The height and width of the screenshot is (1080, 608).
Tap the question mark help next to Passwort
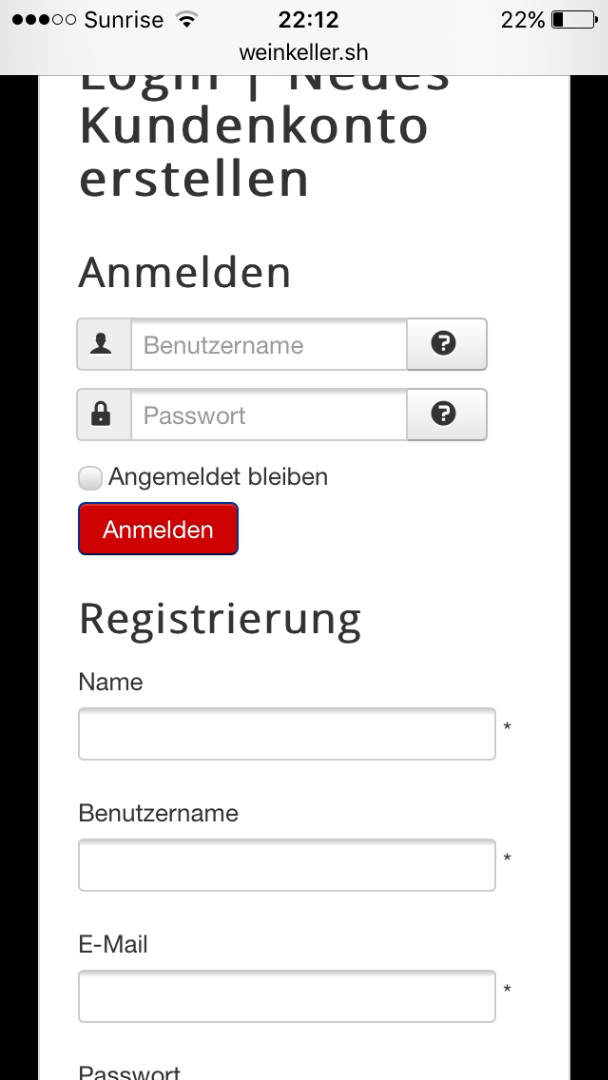click(x=445, y=414)
